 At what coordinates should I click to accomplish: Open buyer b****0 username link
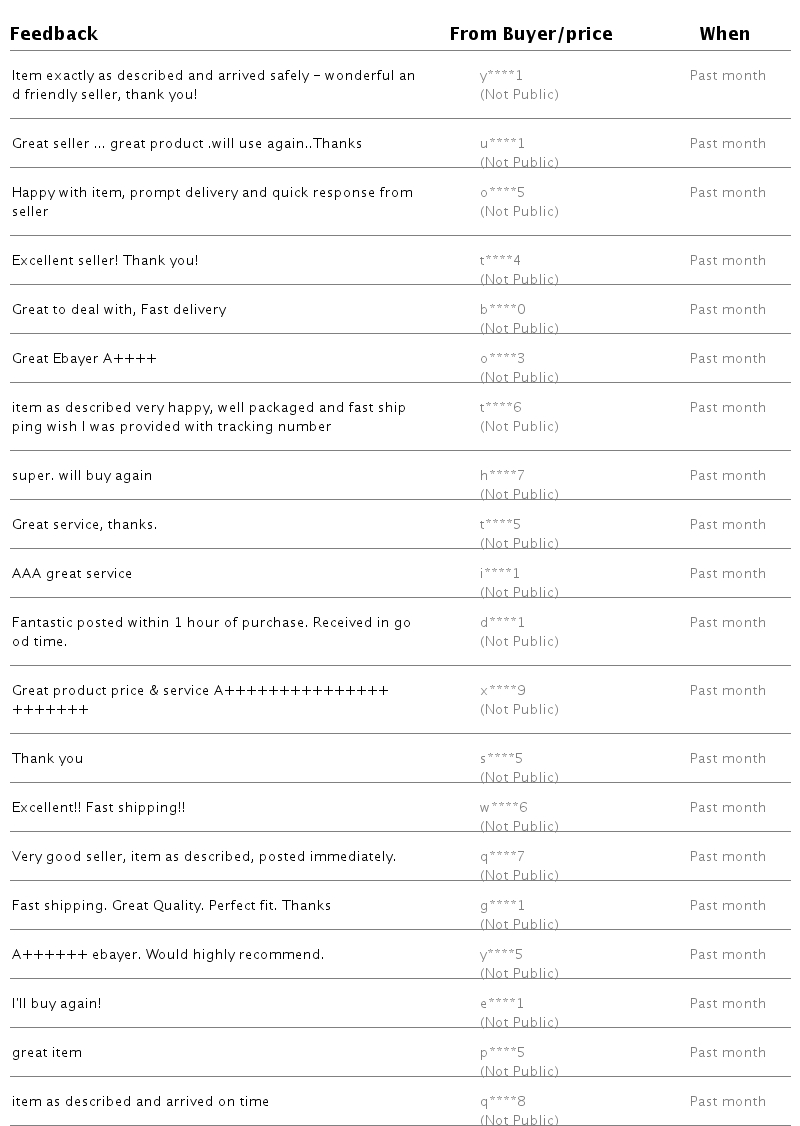coord(502,310)
